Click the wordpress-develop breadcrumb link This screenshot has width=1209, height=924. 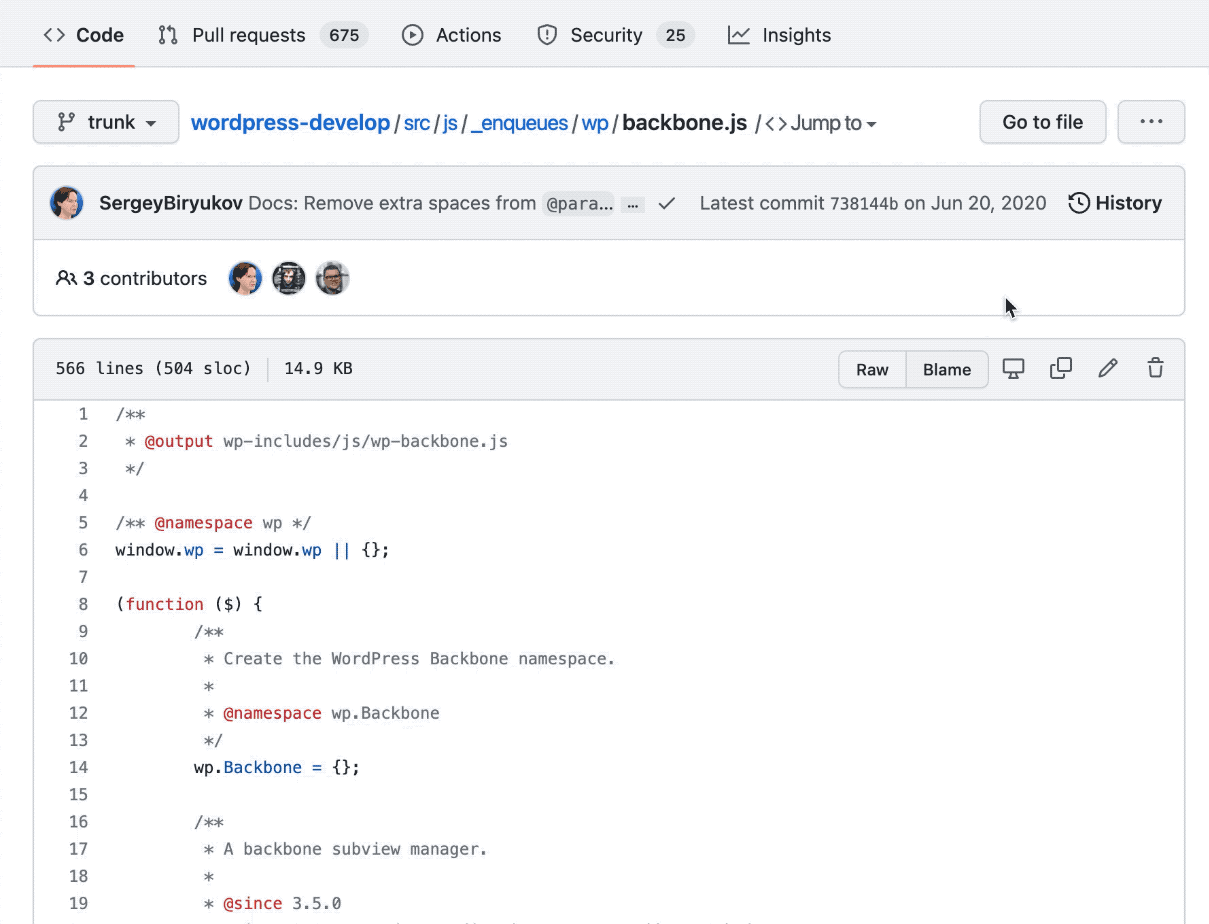290,123
